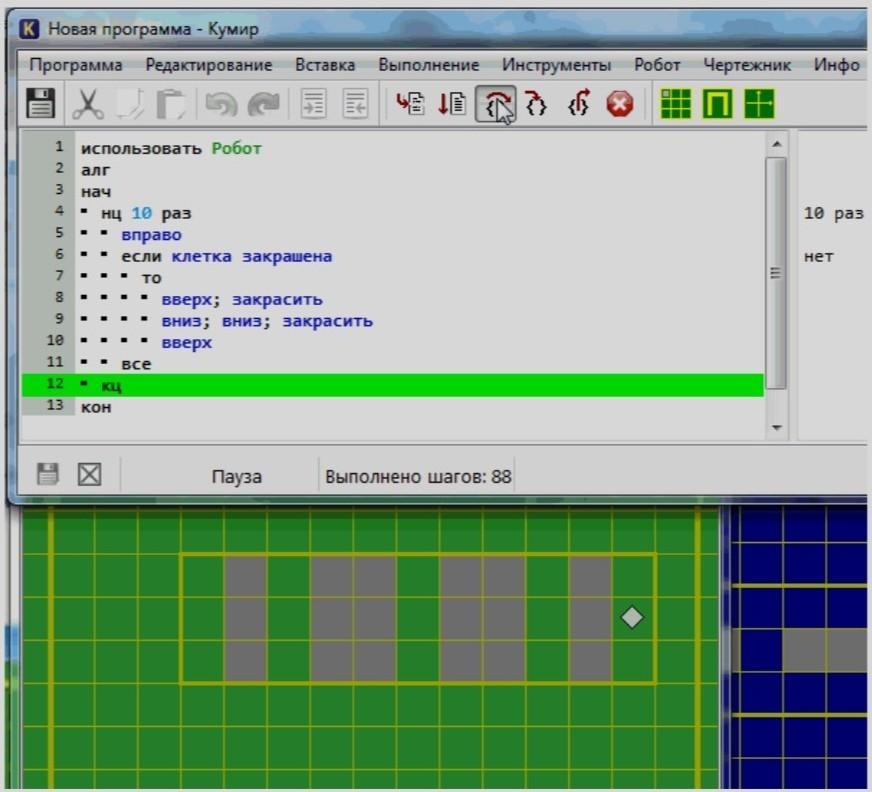Open the Робот menu
The image size is (872, 792).
pos(657,65)
